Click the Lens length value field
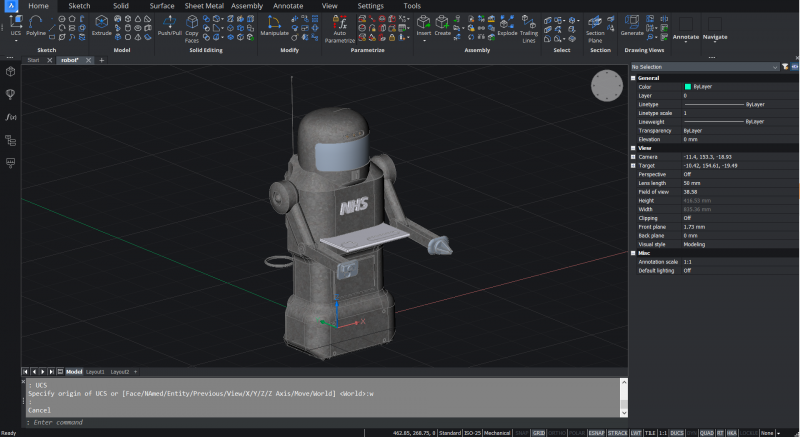 pos(740,183)
